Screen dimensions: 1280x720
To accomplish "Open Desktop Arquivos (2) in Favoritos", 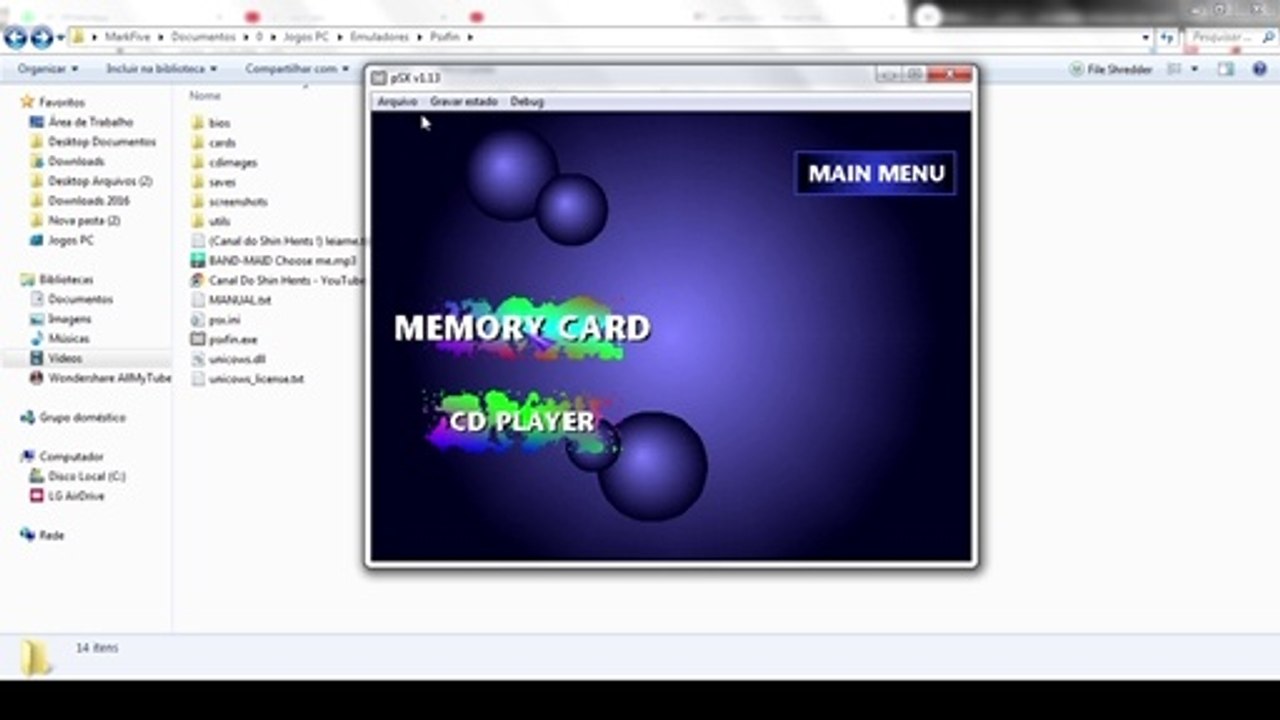I will click(100, 181).
